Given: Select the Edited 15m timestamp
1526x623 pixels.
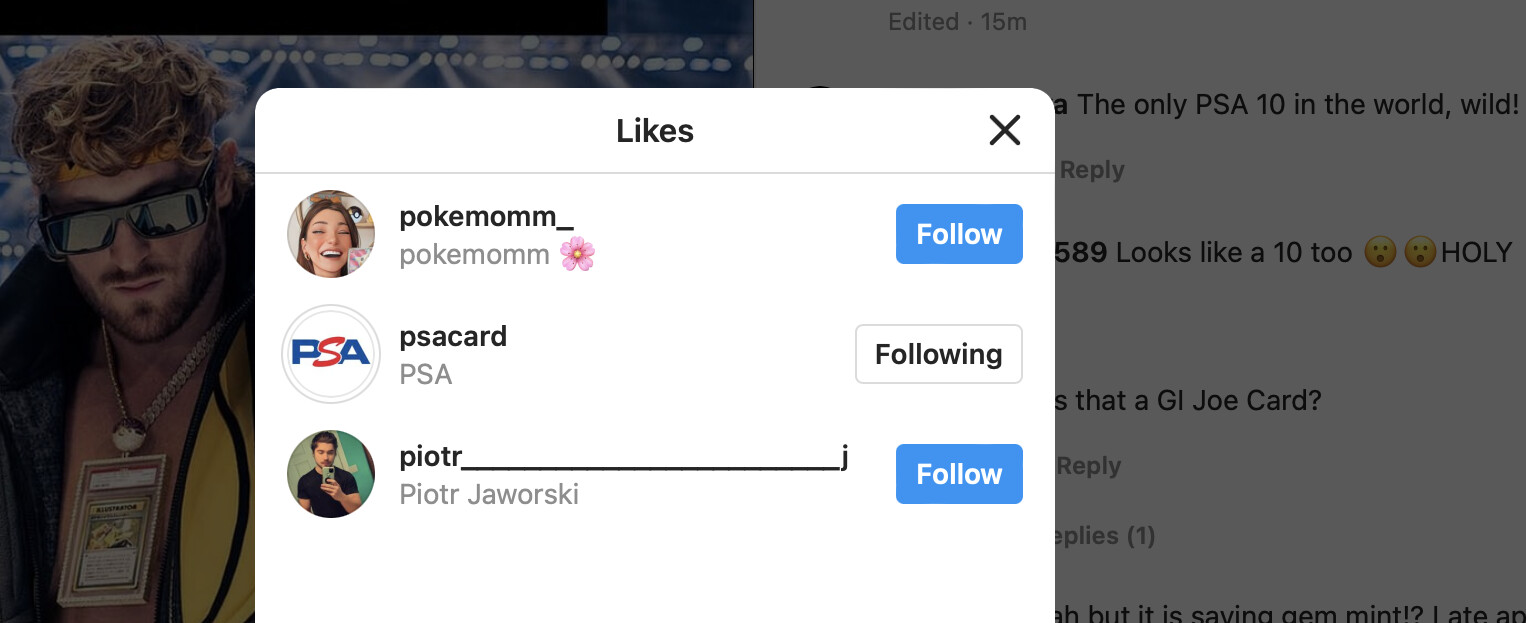Looking at the screenshot, I should (957, 22).
